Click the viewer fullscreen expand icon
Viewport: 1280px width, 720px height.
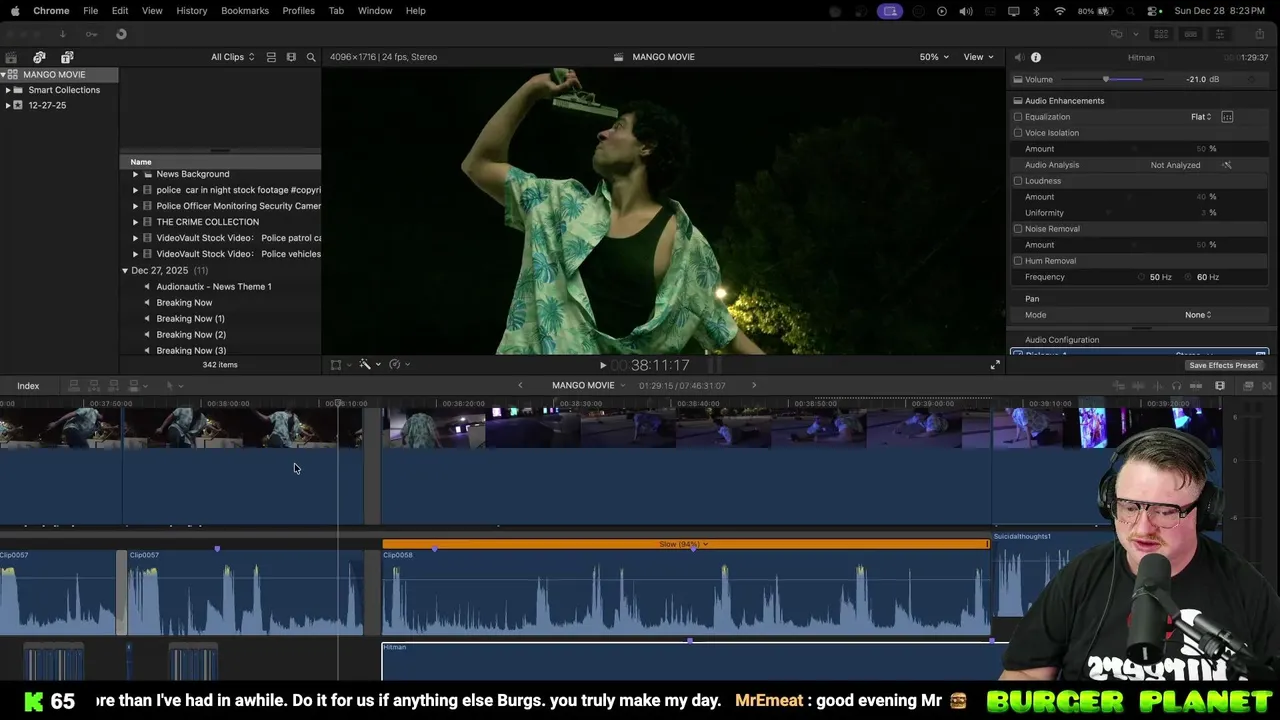point(994,366)
